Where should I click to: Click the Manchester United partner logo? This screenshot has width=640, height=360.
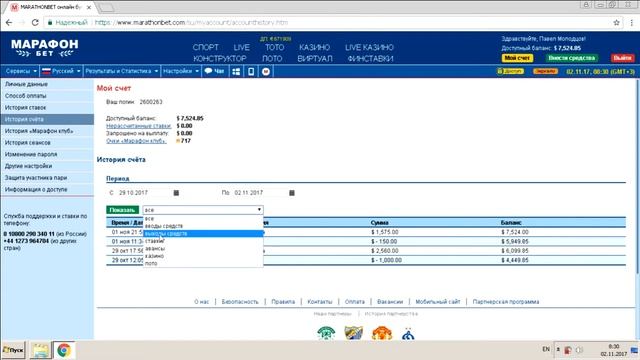point(382,333)
